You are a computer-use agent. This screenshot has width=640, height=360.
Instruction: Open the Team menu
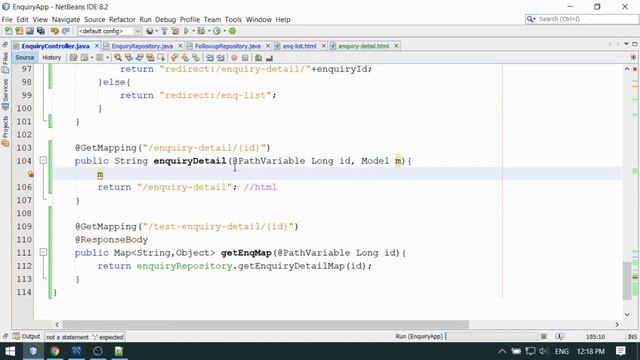tap(212, 20)
